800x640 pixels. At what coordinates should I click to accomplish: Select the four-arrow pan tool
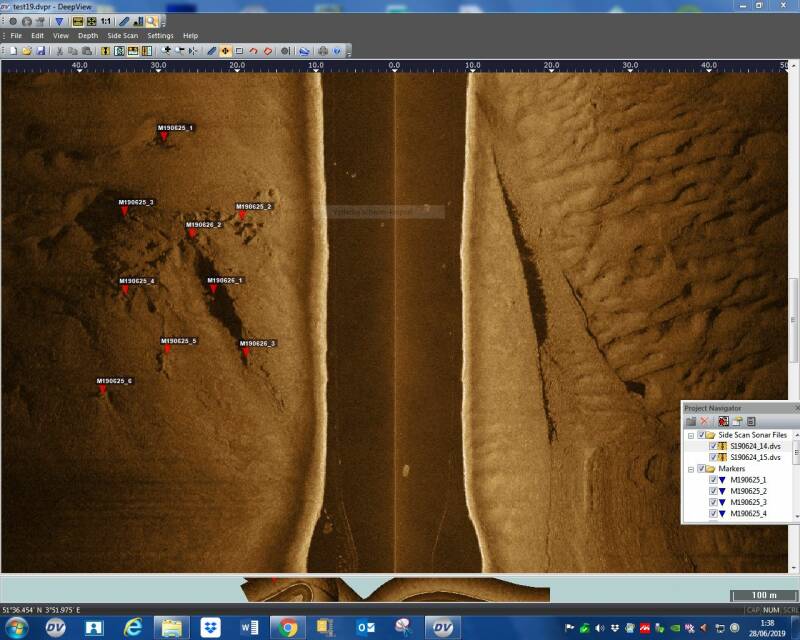point(225,51)
